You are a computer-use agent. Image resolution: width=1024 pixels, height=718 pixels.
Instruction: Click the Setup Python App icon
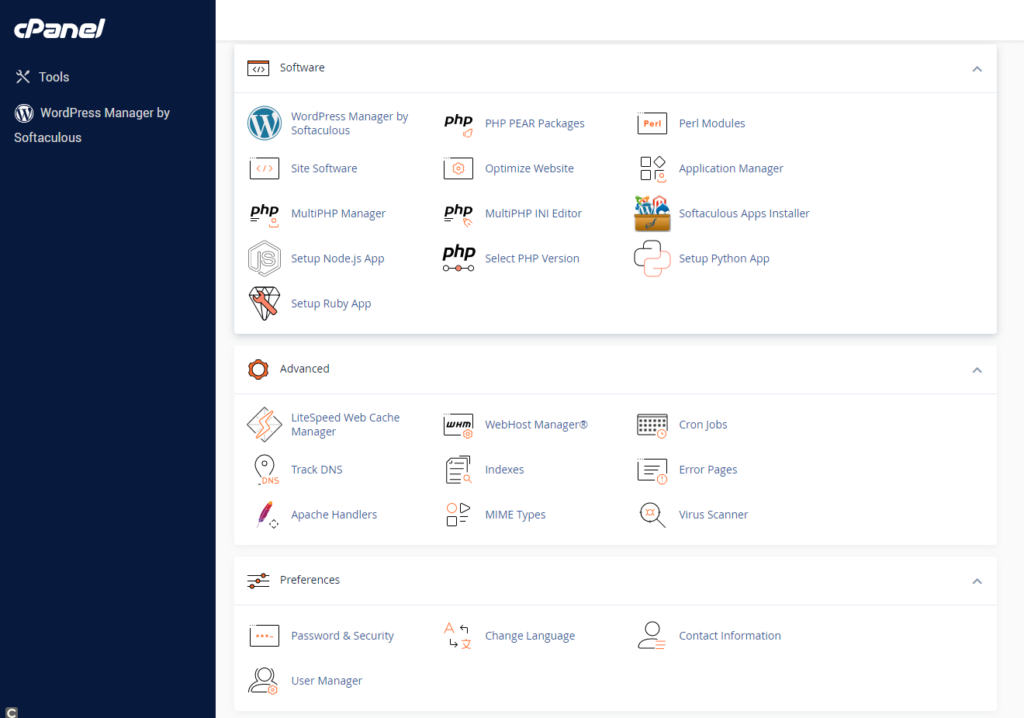(652, 259)
